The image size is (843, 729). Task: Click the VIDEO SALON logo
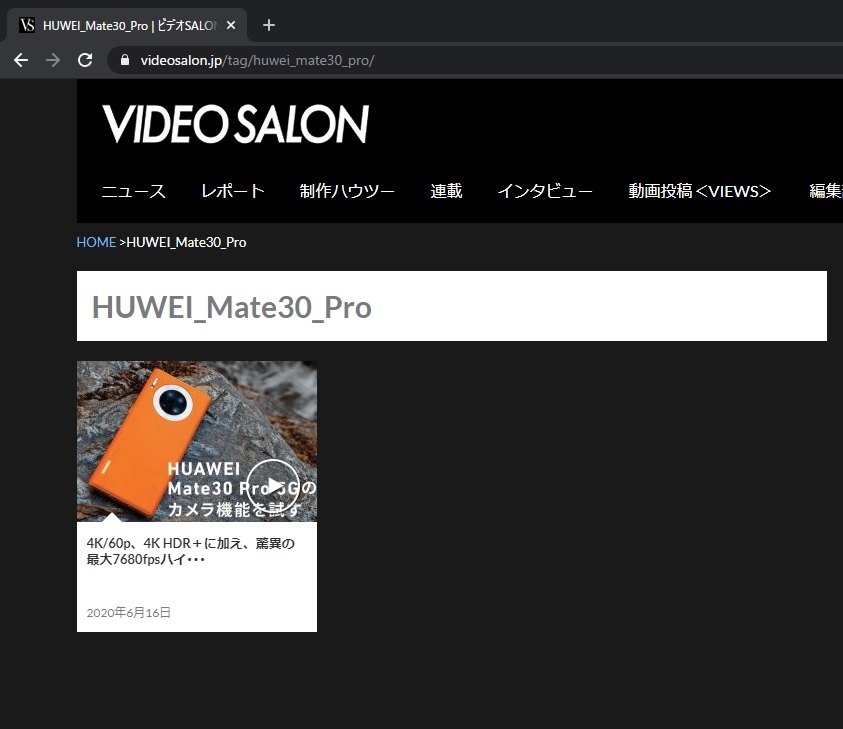pyautogui.click(x=235, y=124)
